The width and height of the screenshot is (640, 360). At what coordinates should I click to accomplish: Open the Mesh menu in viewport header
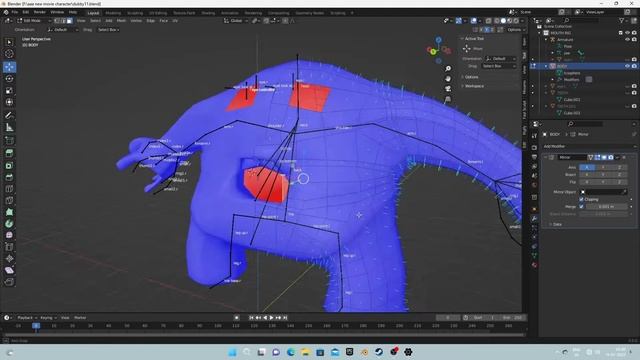pyautogui.click(x=122, y=20)
